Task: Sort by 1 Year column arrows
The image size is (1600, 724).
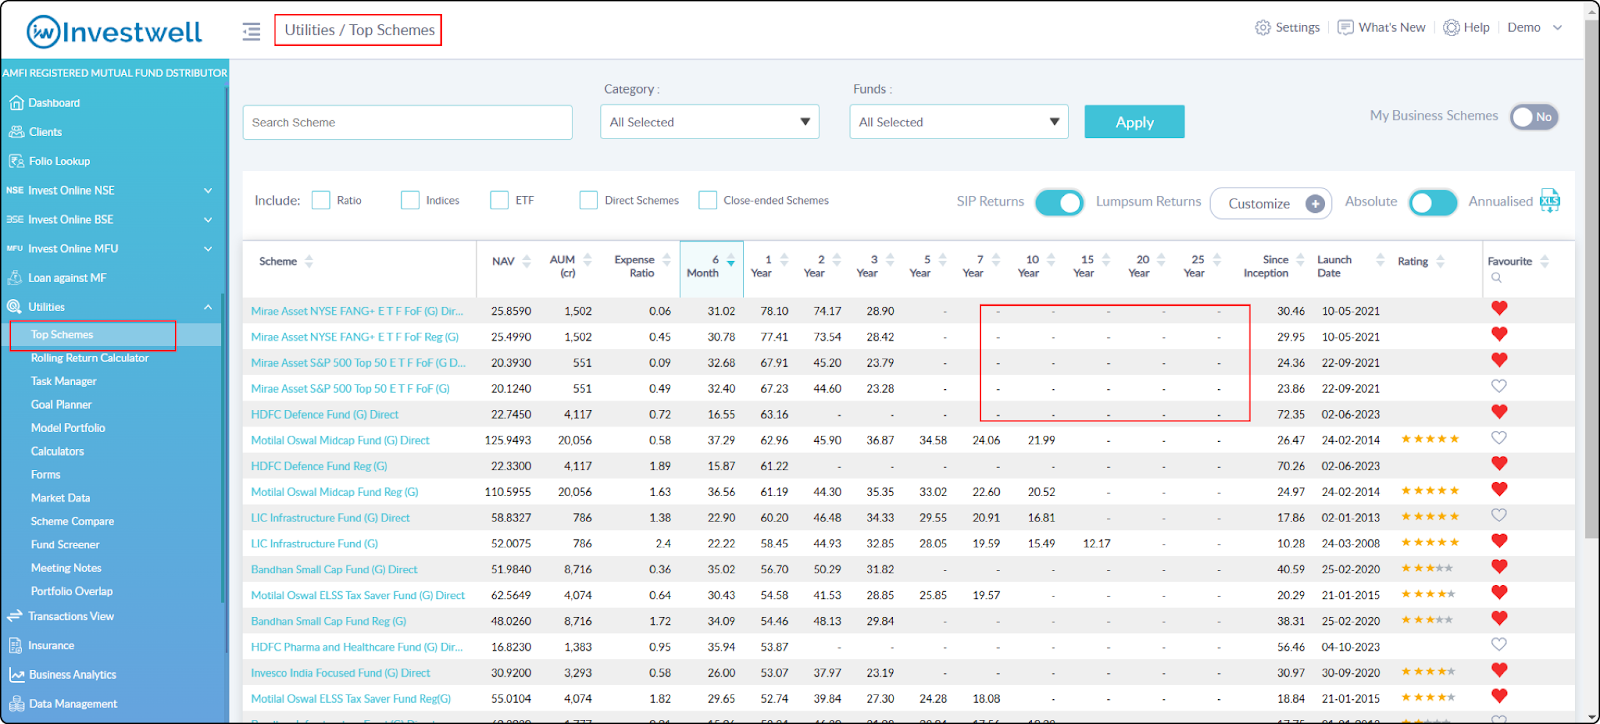Action: pos(784,261)
